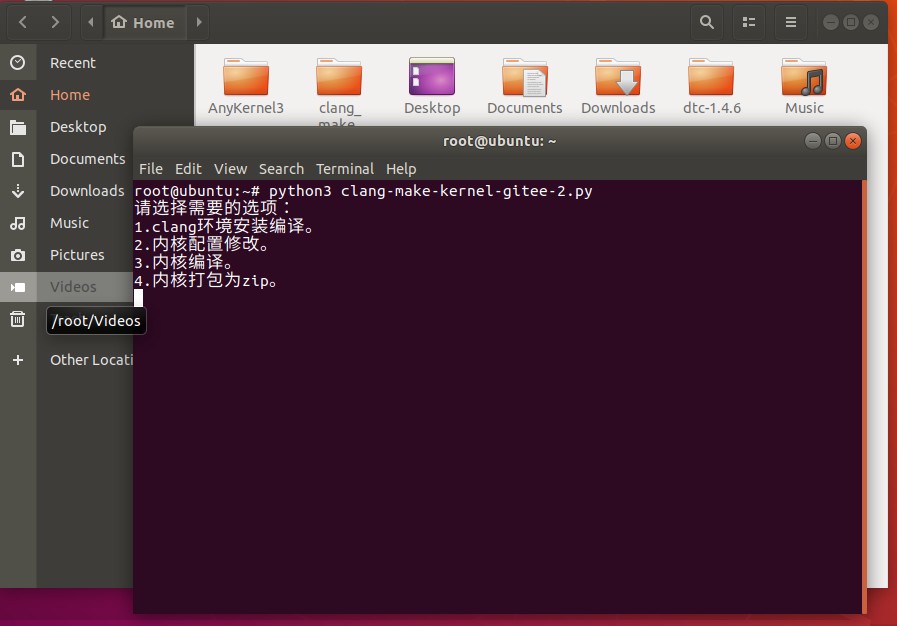Click the Music note icon in sidebar
Image resolution: width=897 pixels, height=626 pixels.
point(18,223)
